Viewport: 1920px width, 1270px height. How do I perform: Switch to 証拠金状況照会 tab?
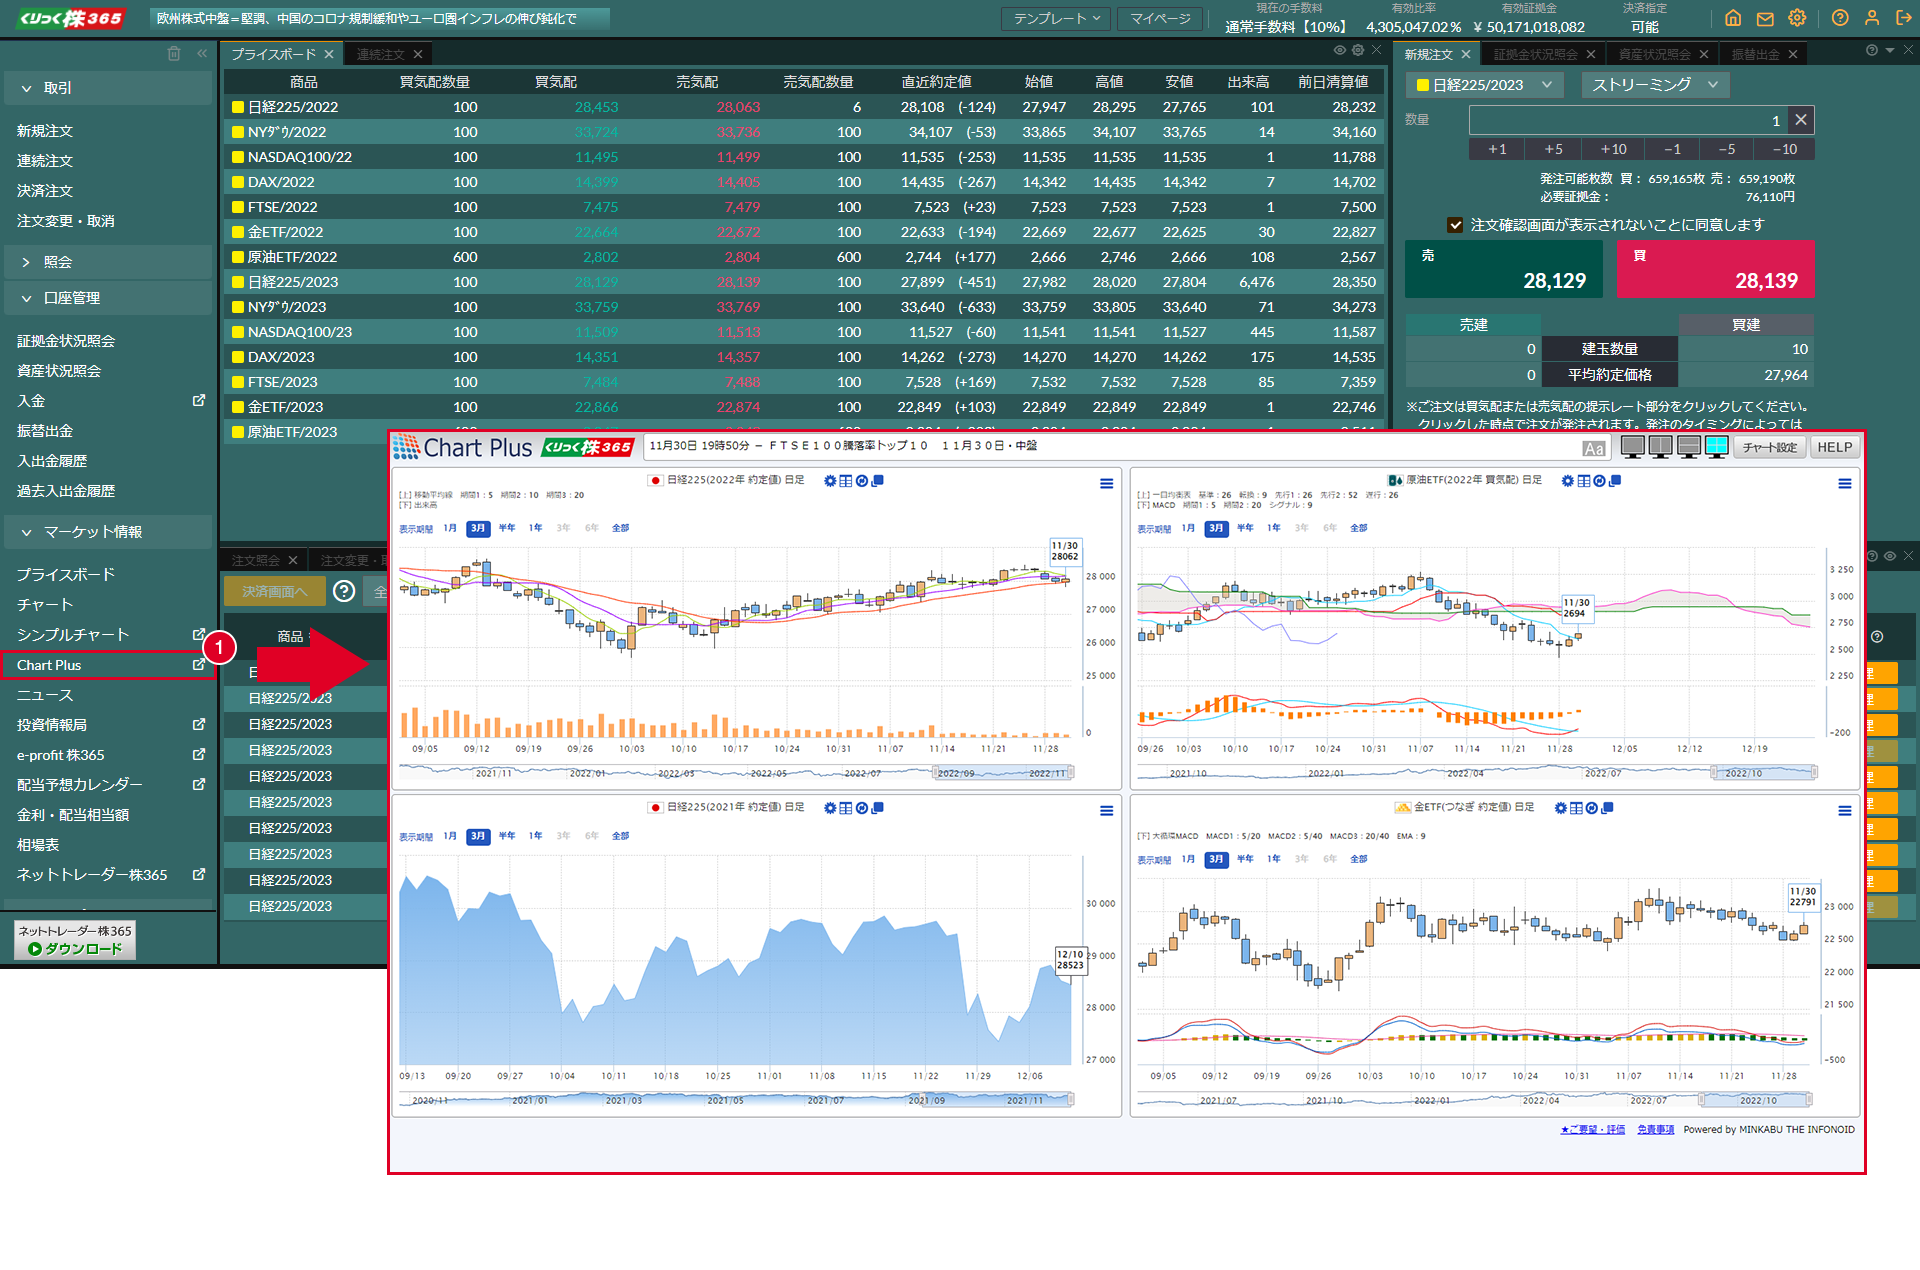pyautogui.click(x=1536, y=54)
